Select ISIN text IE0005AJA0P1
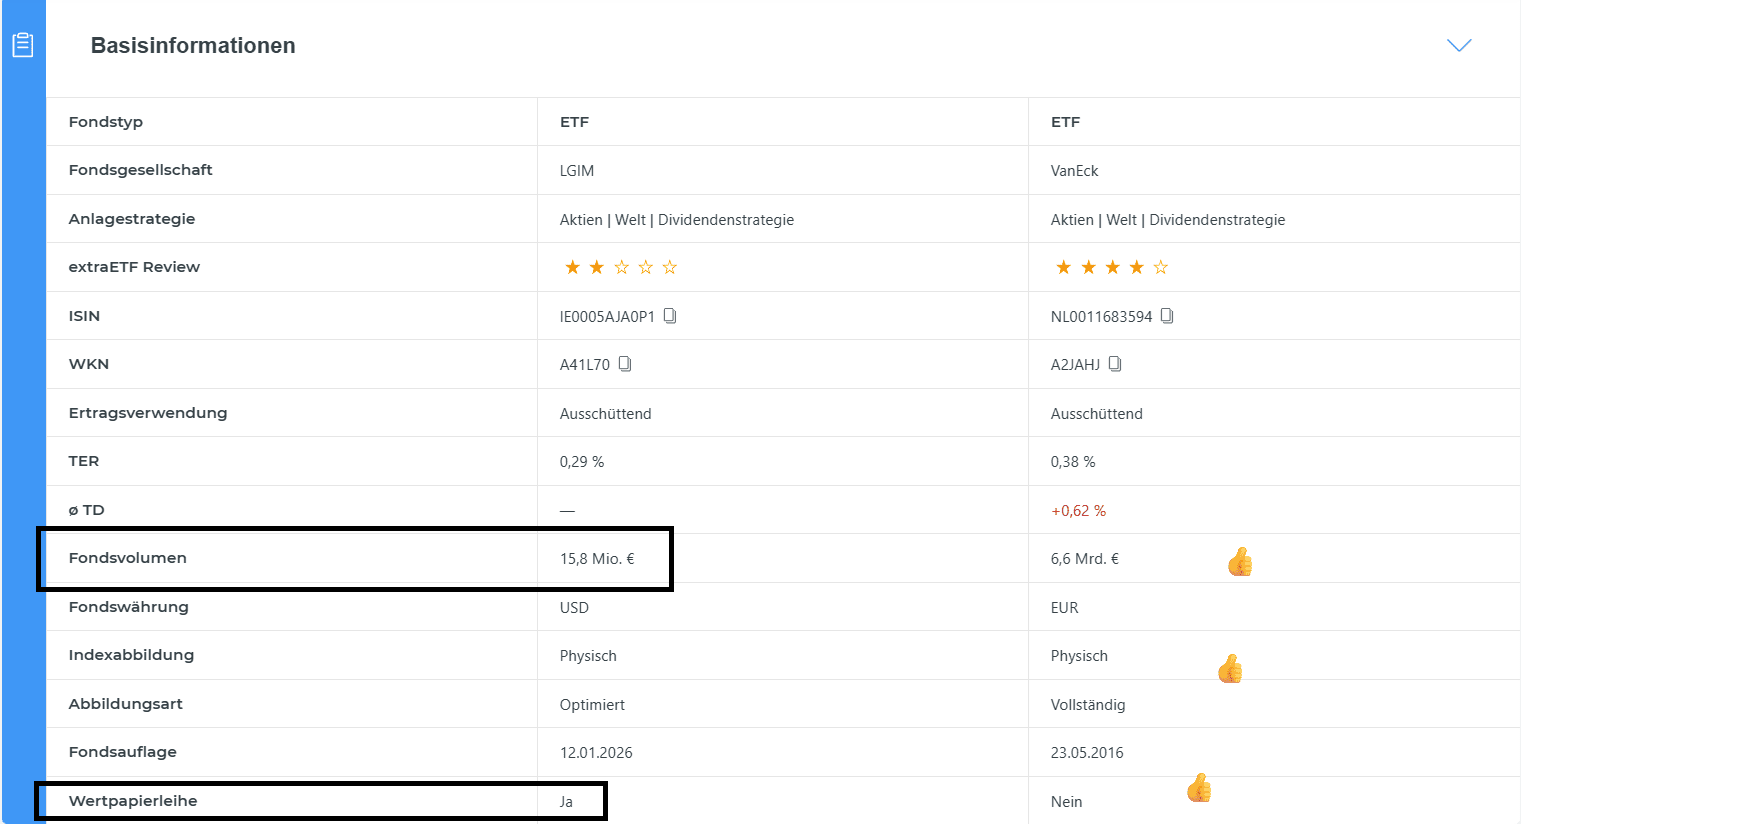 607,317
